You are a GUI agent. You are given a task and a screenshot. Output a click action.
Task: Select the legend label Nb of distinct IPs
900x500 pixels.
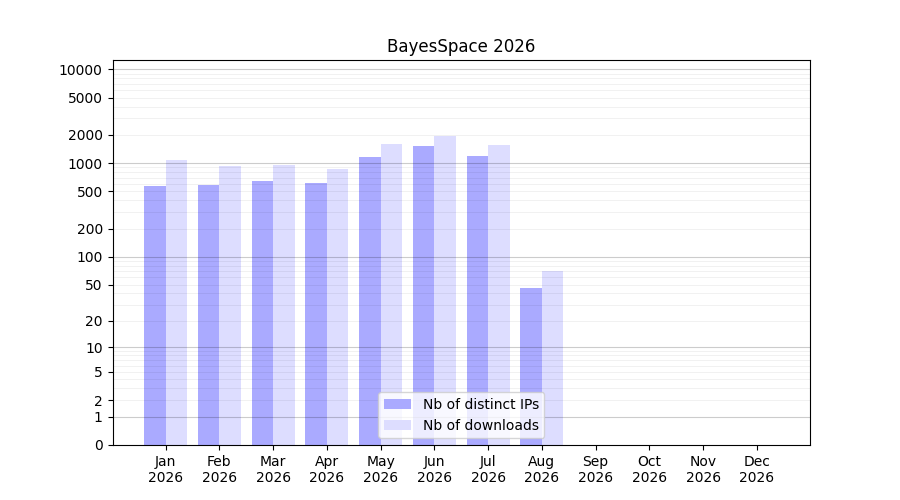tap(481, 404)
